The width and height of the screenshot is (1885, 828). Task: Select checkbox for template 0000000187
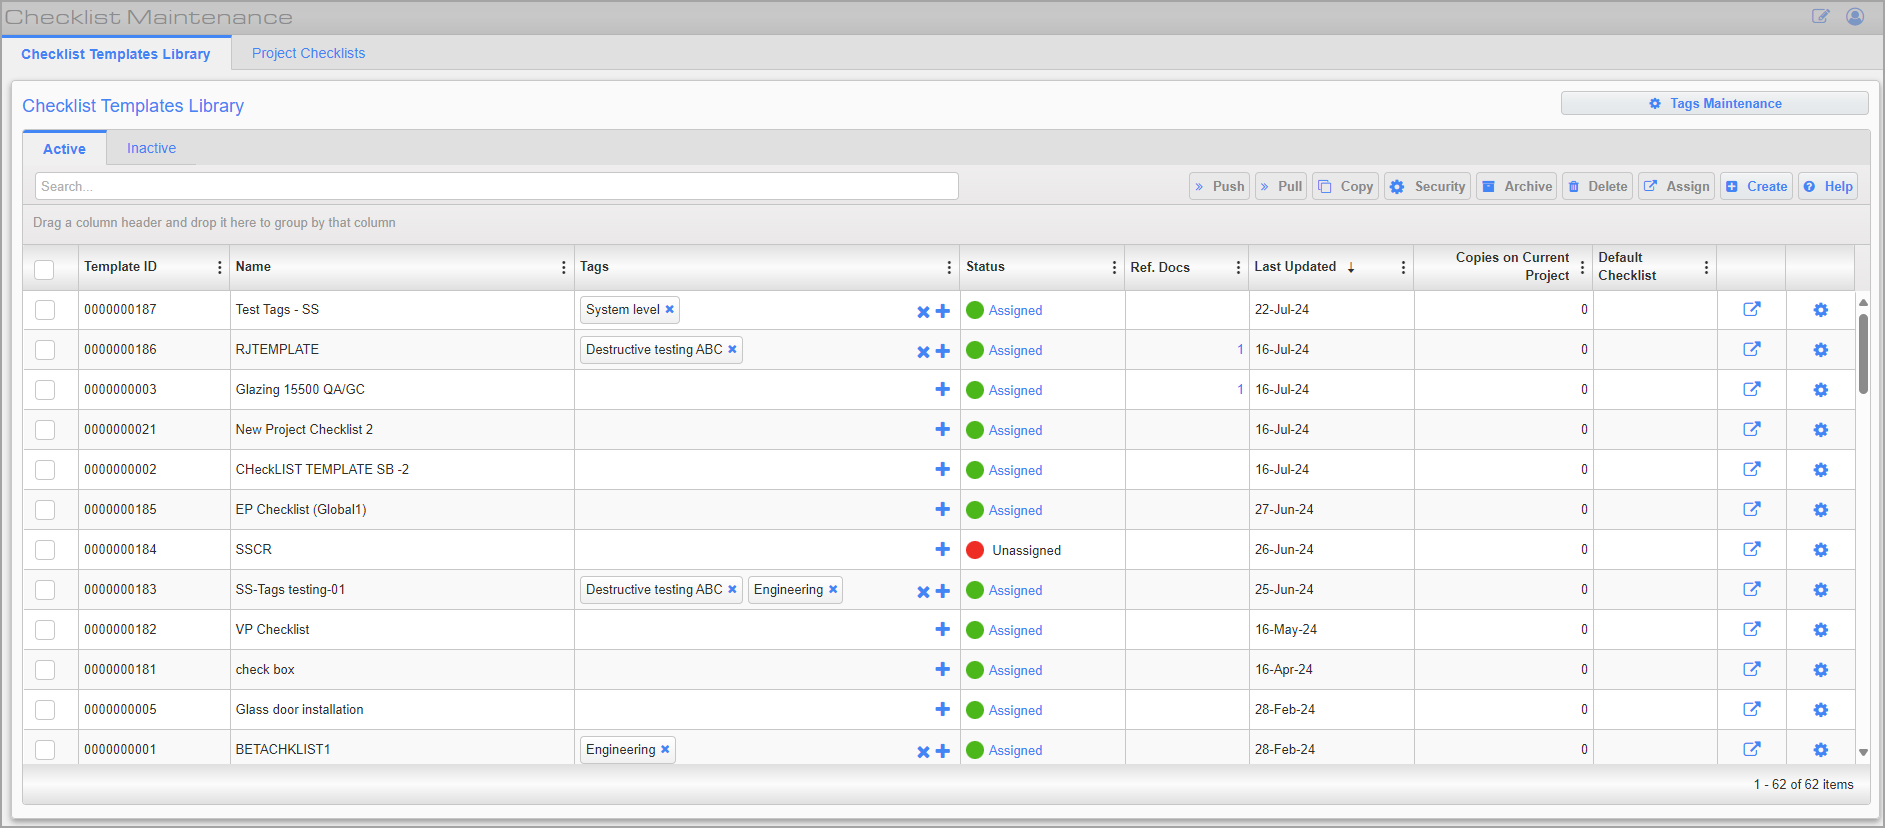[45, 310]
